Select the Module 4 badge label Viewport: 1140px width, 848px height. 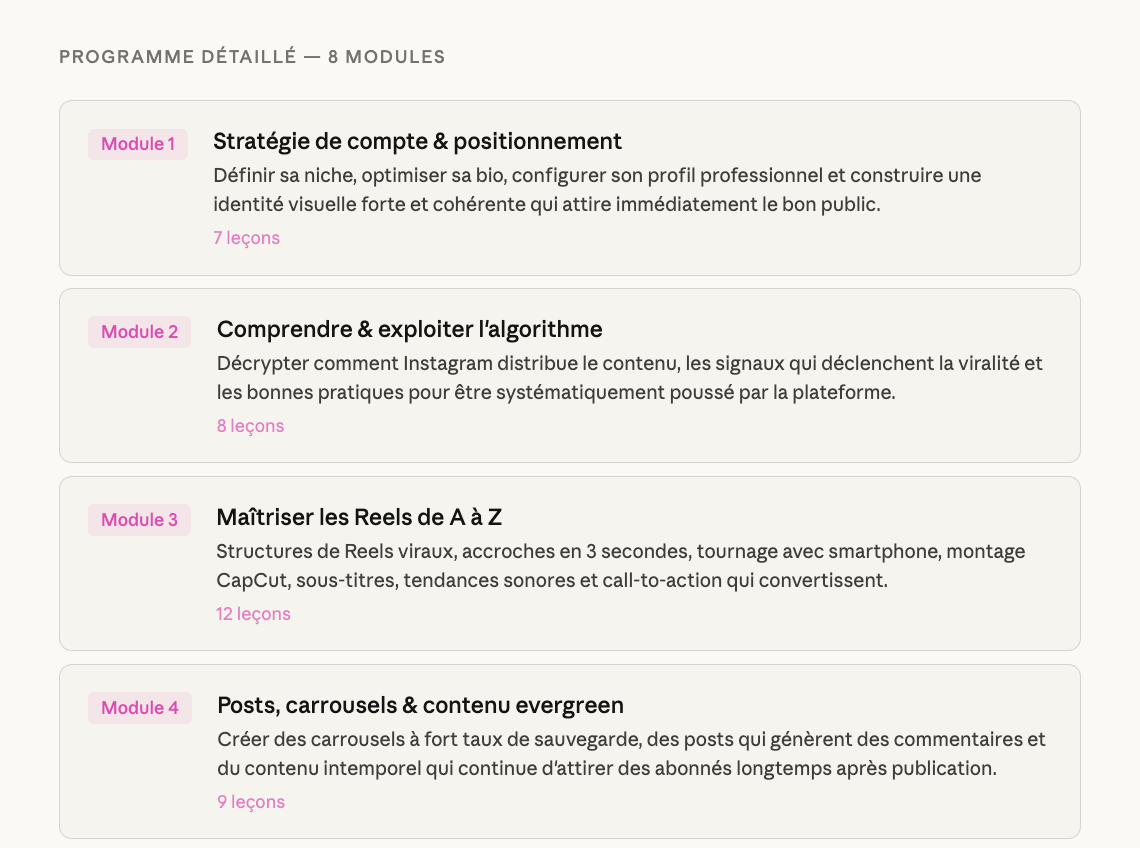point(140,708)
